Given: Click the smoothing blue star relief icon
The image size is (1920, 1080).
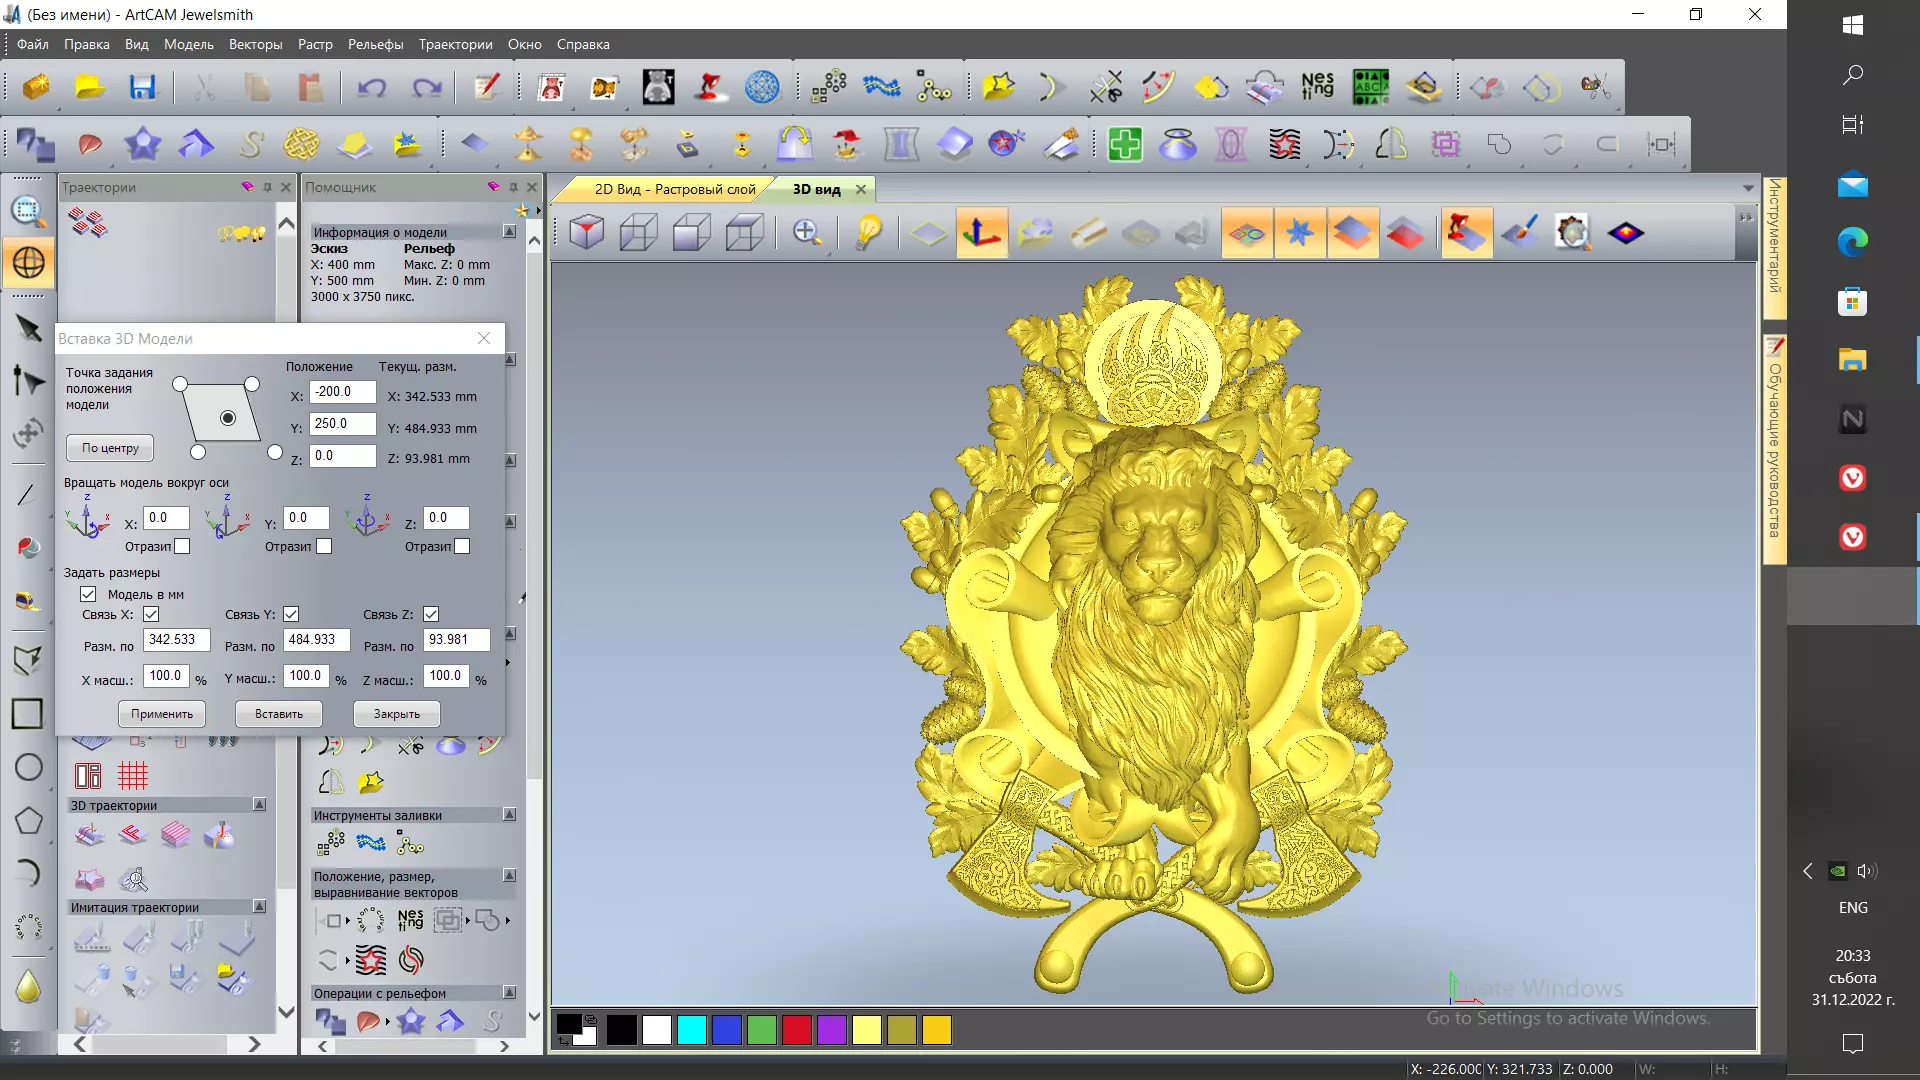Looking at the screenshot, I should click(x=143, y=144).
